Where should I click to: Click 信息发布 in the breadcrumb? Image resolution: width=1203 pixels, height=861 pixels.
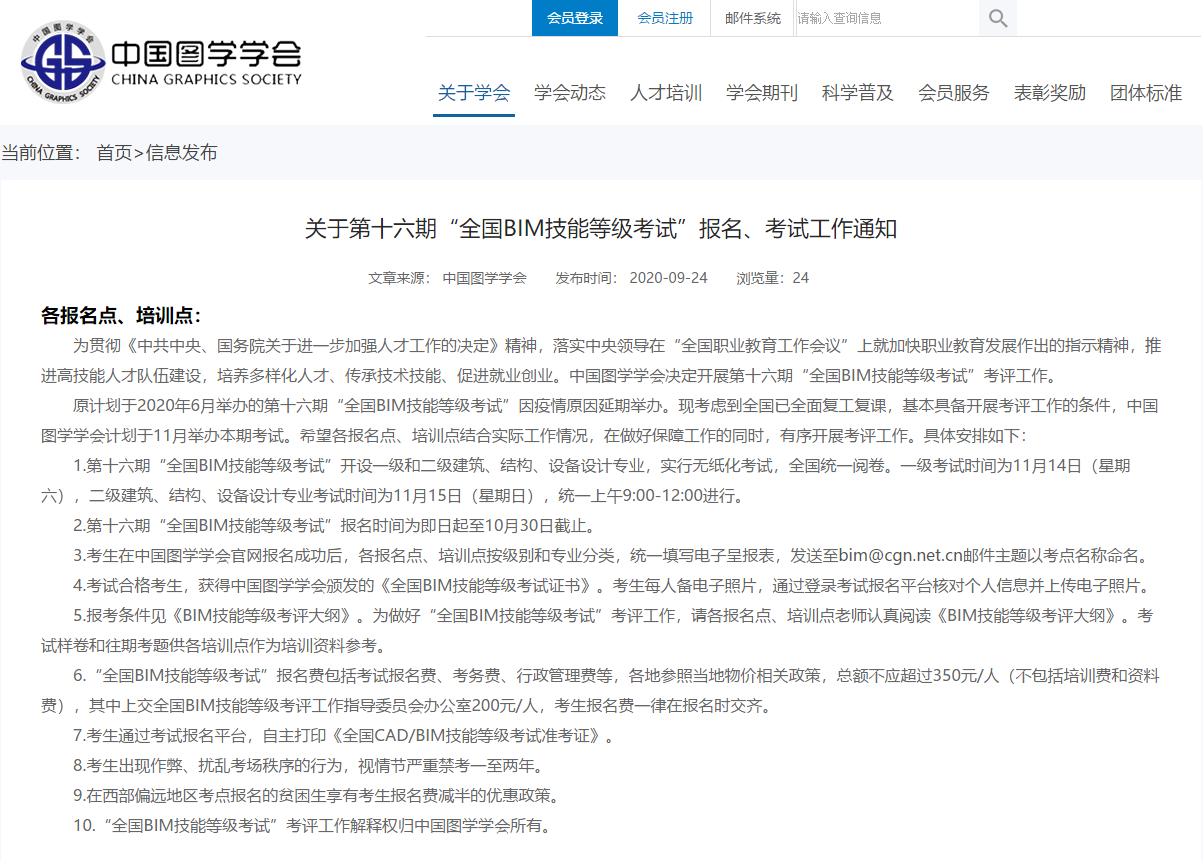182,153
